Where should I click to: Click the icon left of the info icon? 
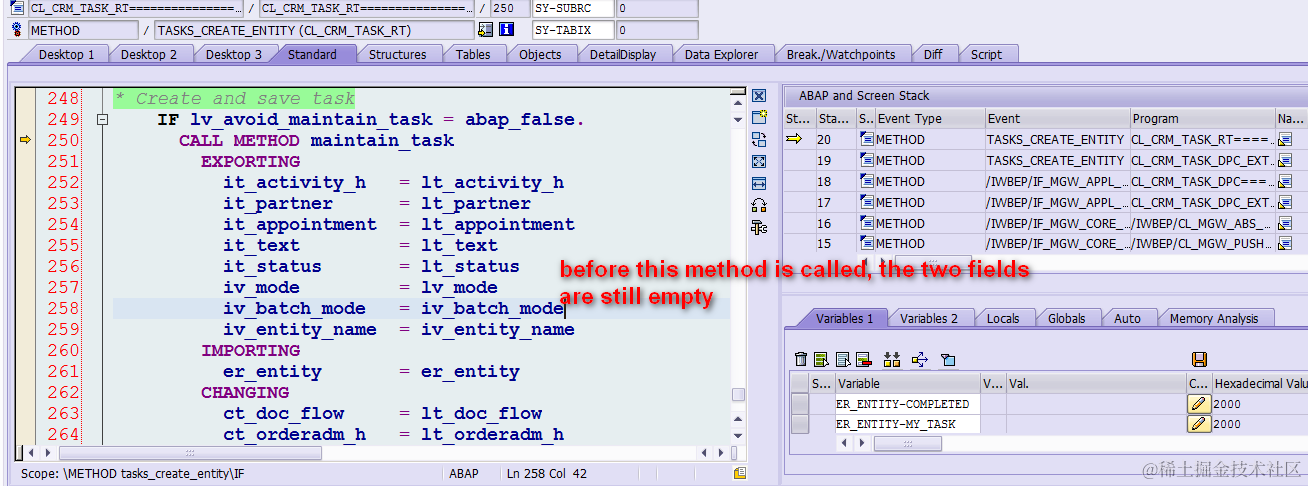tap(485, 30)
